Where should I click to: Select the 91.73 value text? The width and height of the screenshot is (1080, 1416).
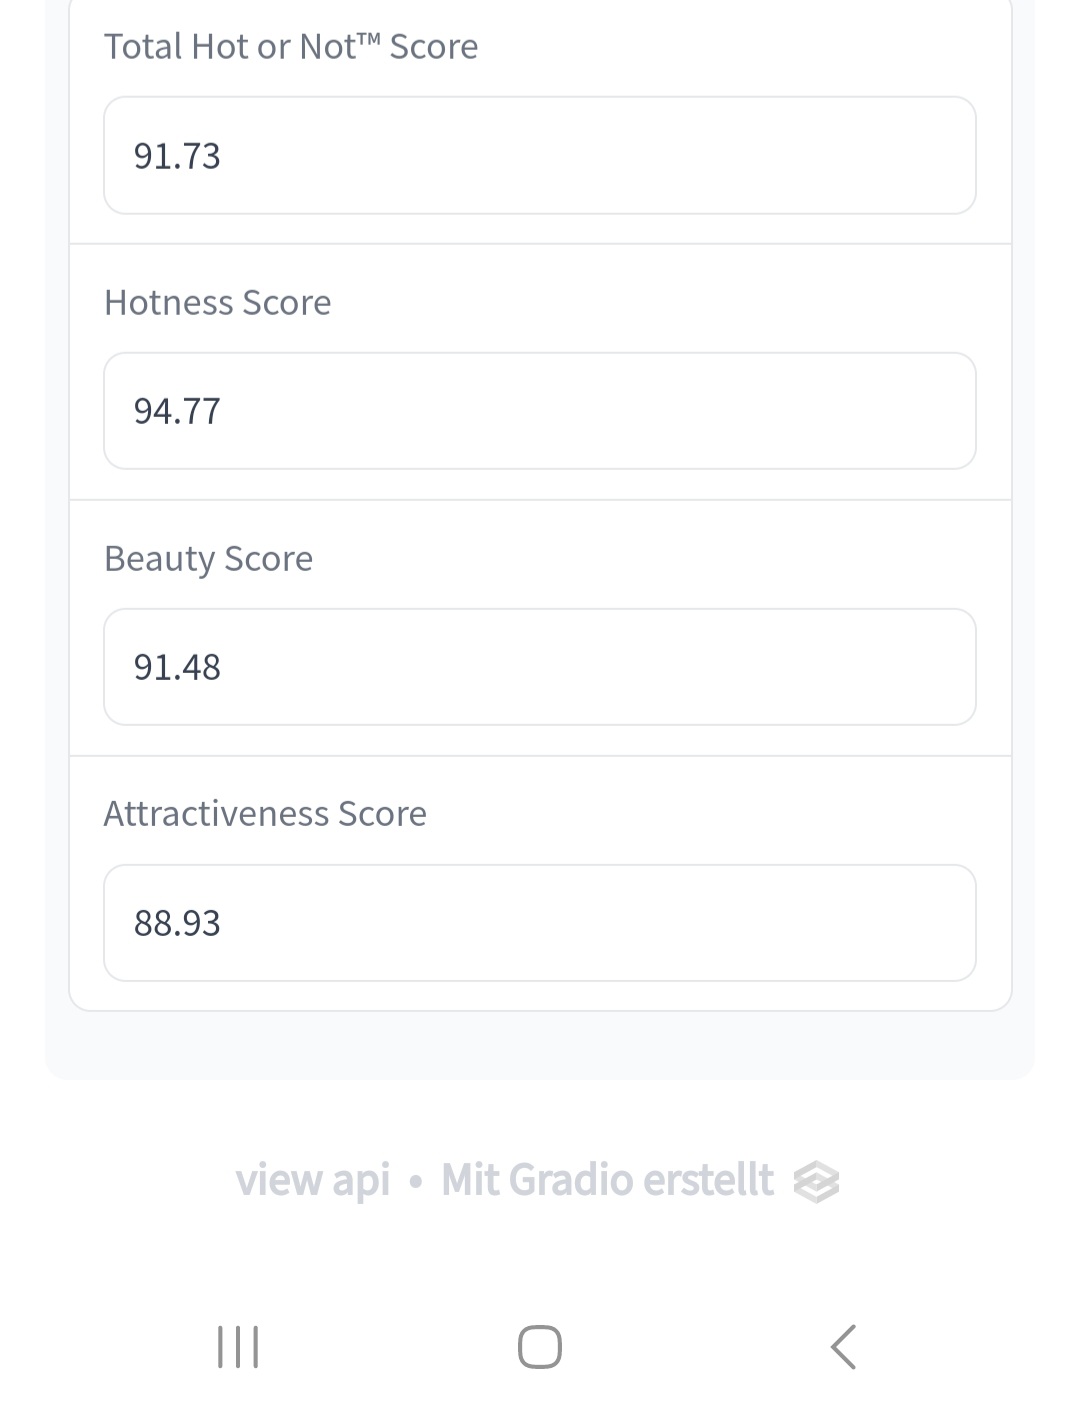(177, 156)
